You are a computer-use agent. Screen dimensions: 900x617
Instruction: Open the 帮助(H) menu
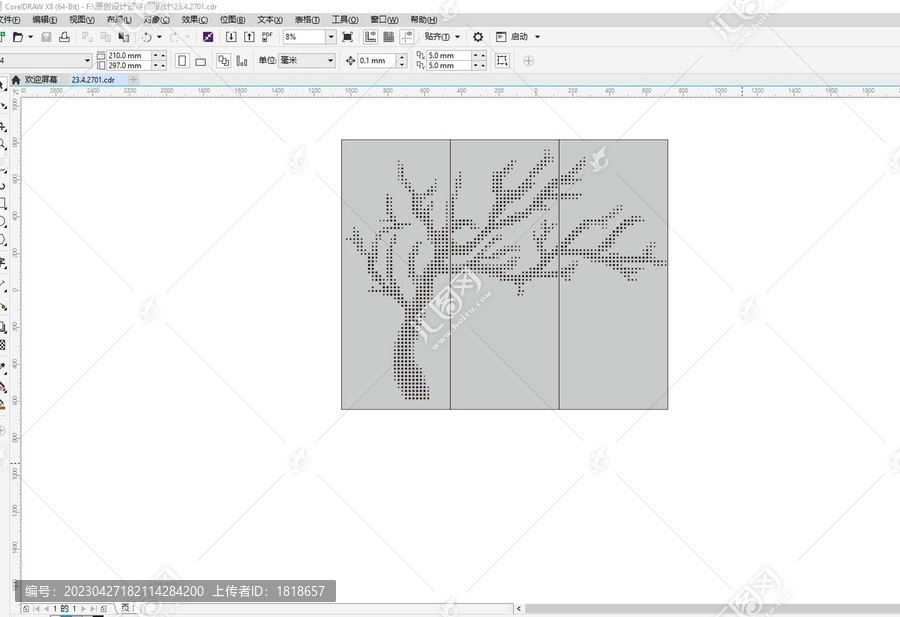click(424, 20)
